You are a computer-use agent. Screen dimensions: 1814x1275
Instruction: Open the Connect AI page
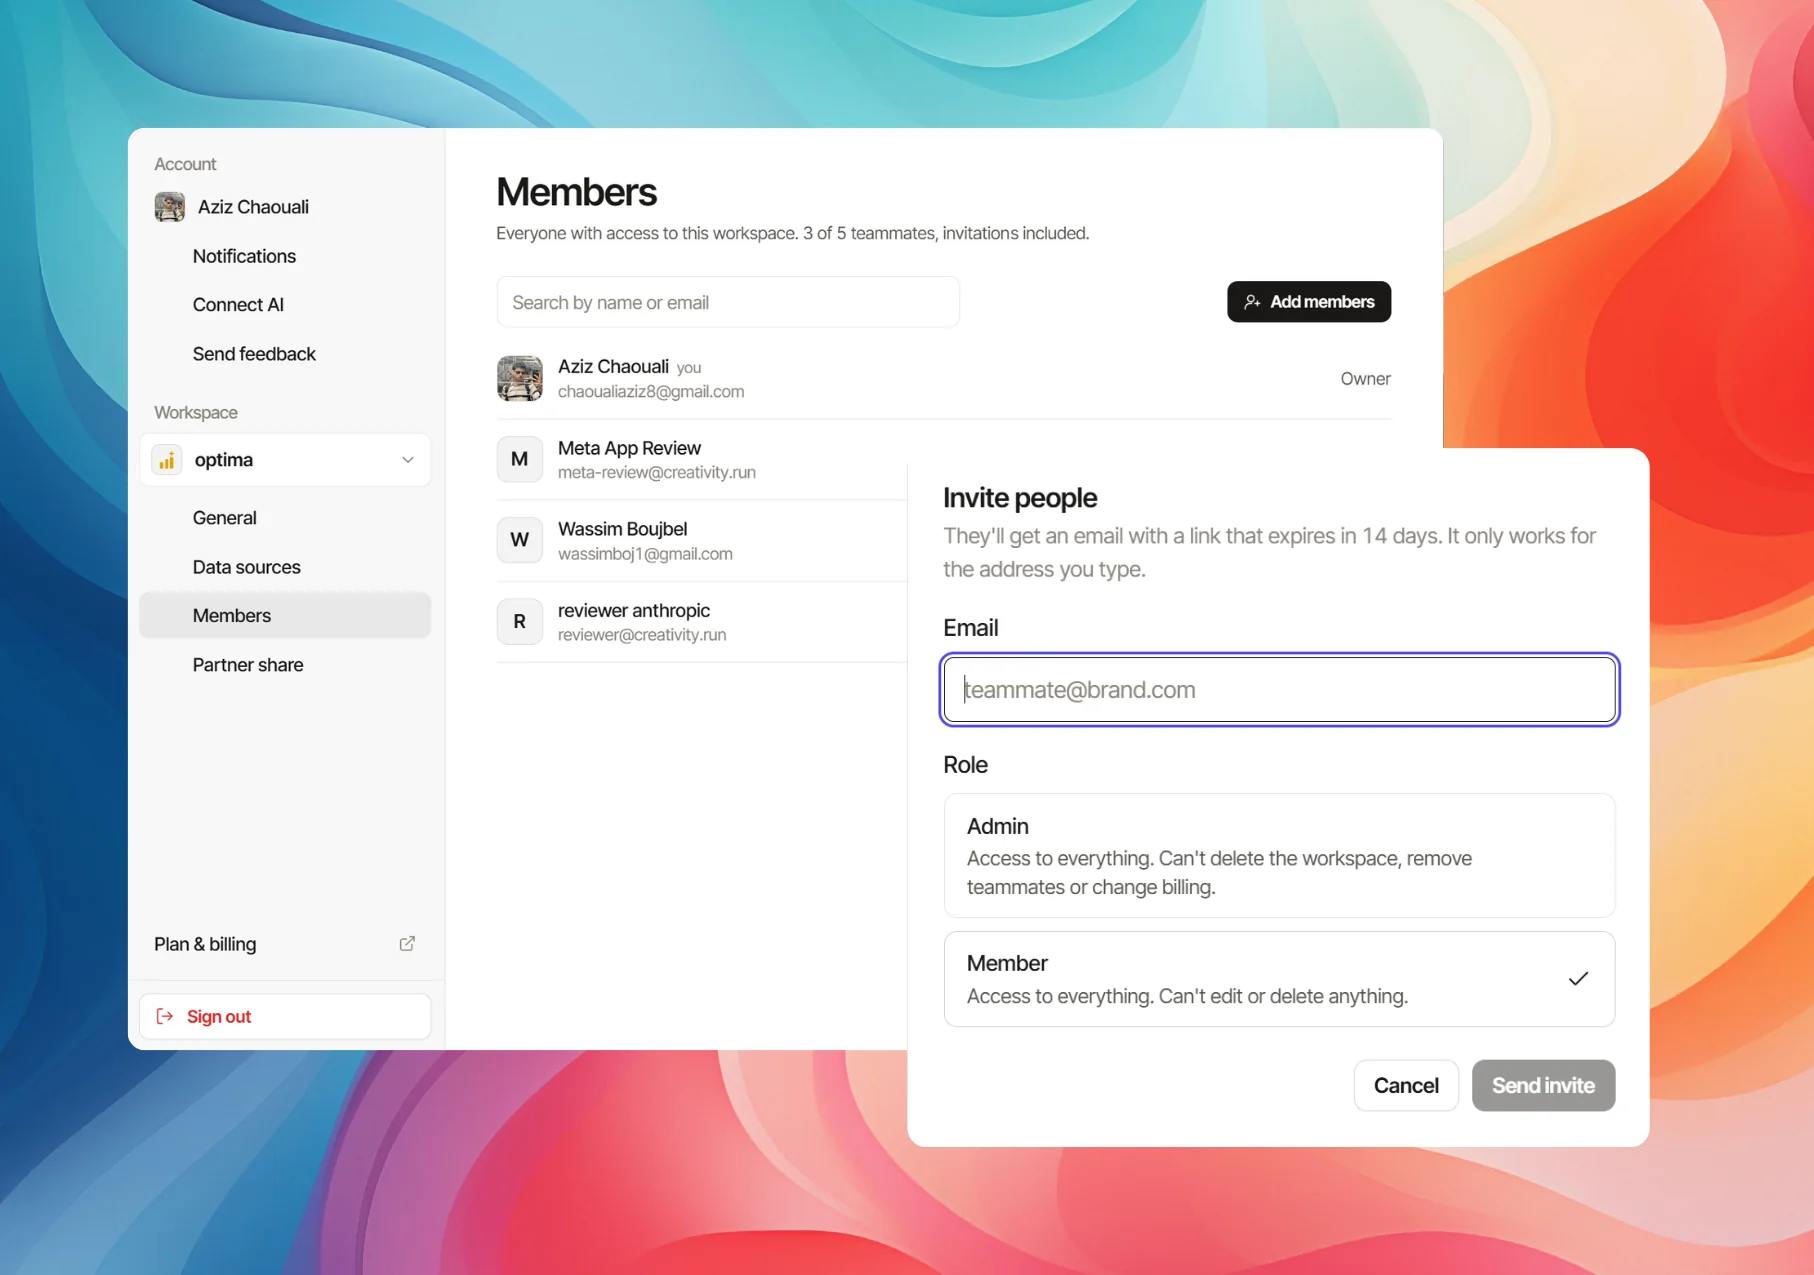coord(238,305)
